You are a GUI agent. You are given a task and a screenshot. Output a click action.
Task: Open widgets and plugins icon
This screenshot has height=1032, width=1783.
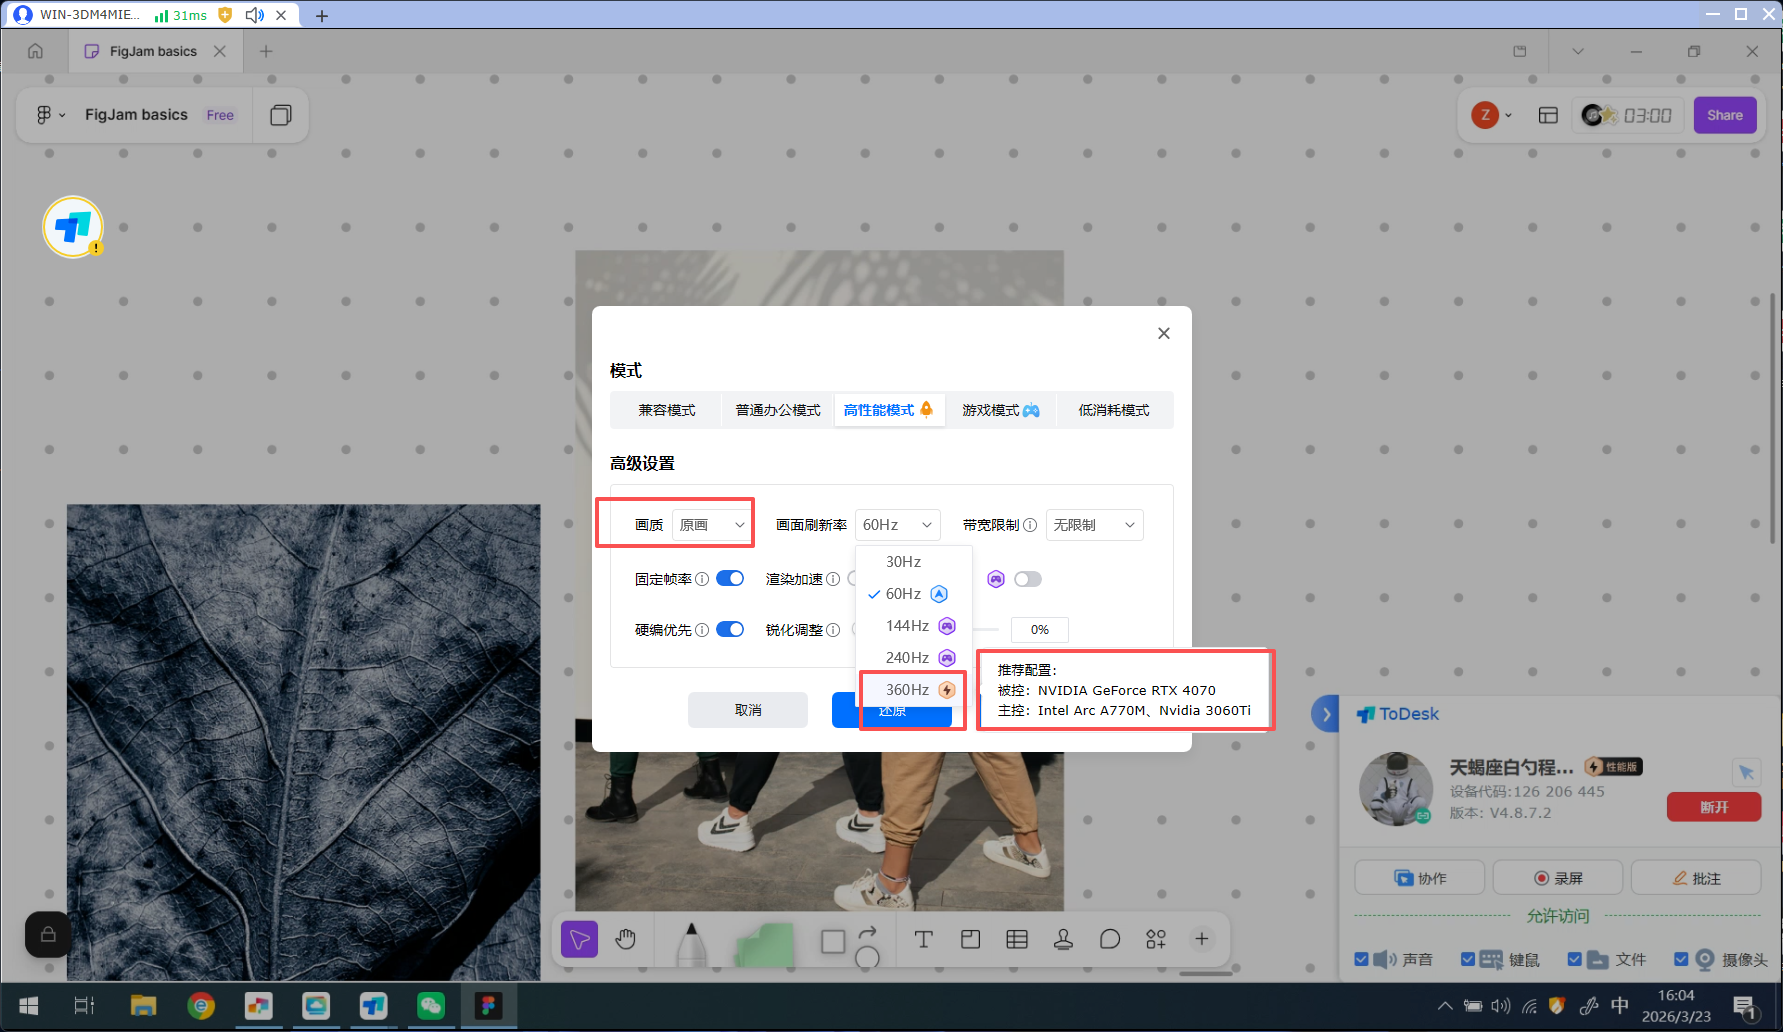point(1156,939)
